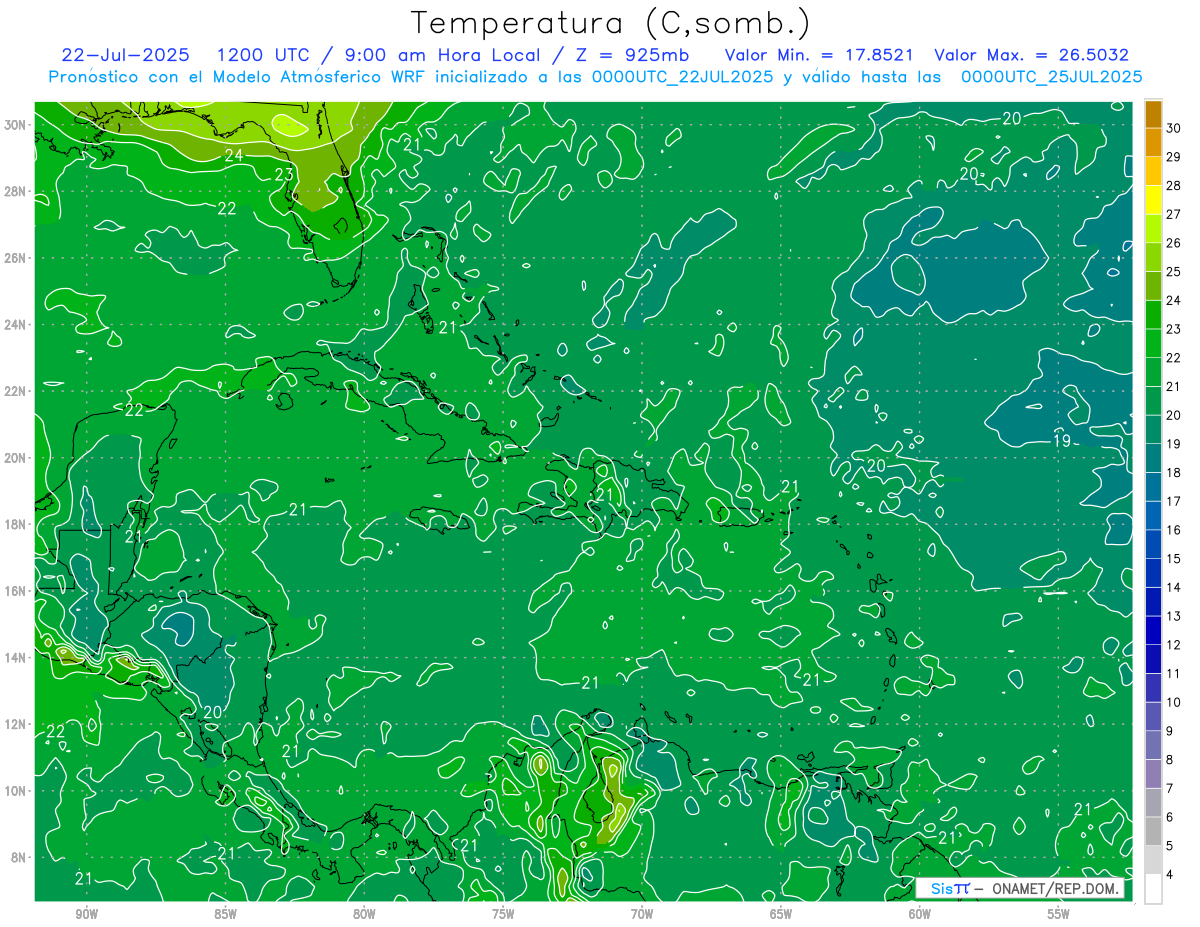Click latitude axis label '30N'
The width and height of the screenshot is (1200, 927).
(15, 125)
